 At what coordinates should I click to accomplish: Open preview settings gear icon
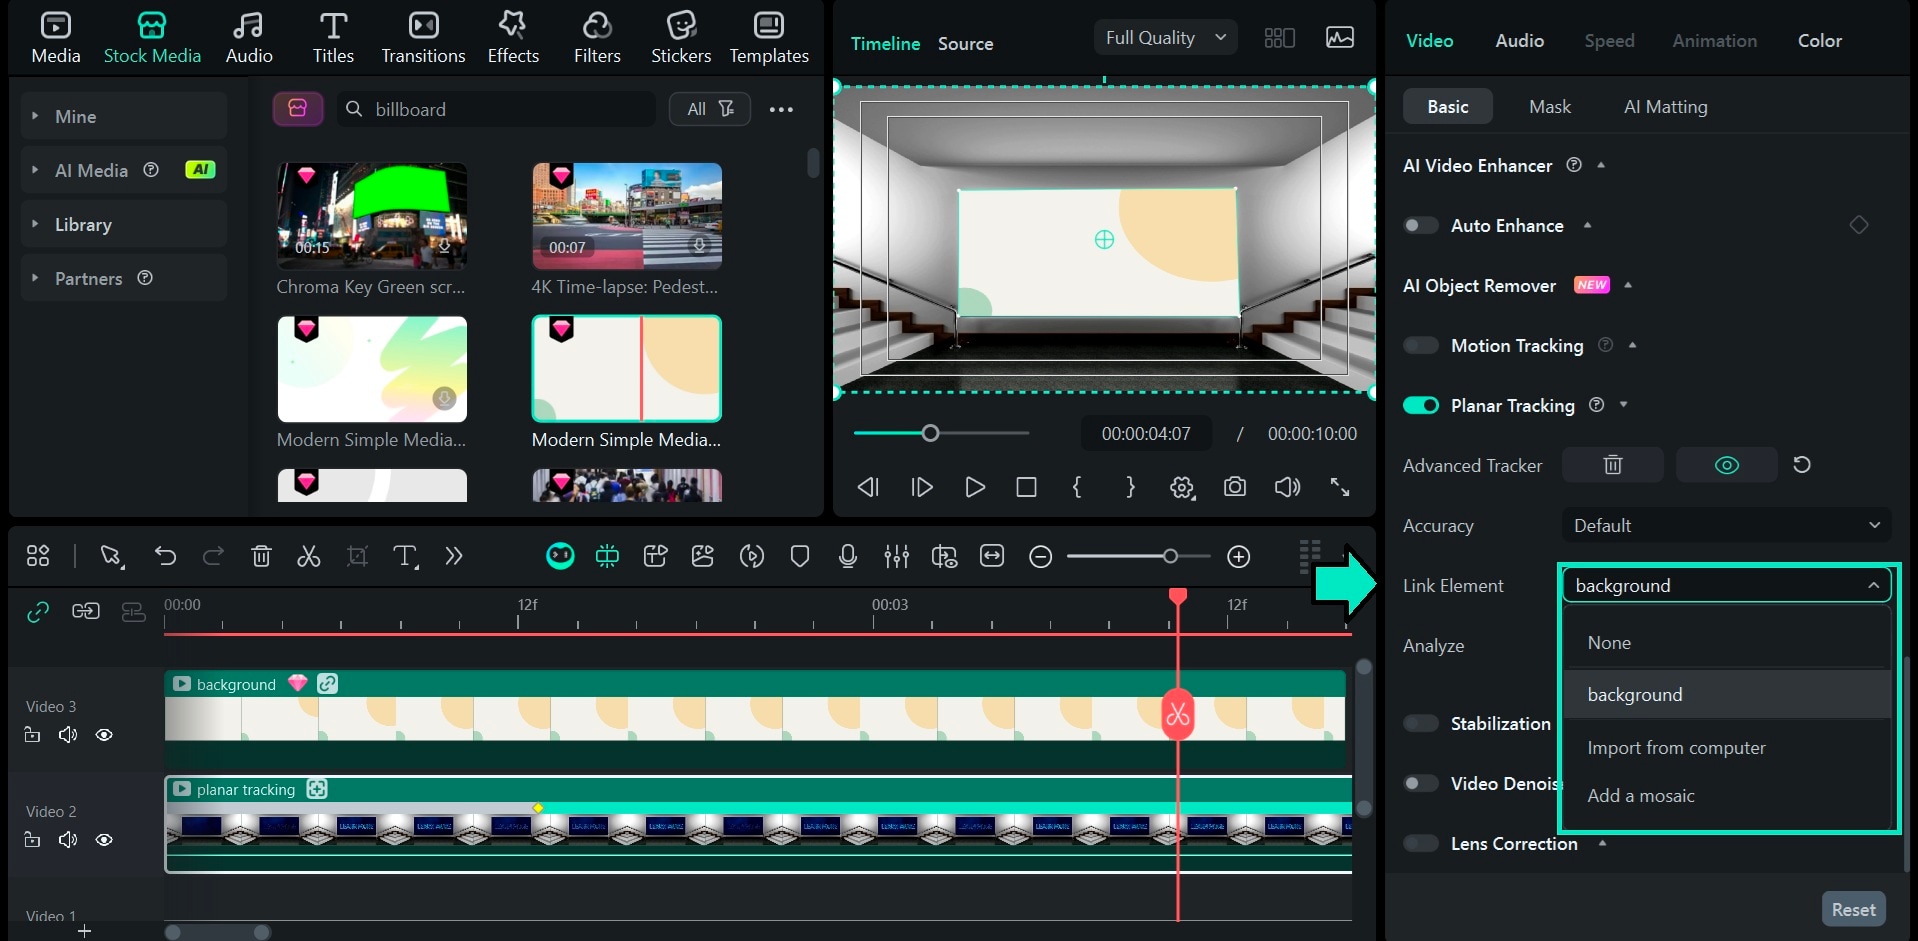[1182, 487]
